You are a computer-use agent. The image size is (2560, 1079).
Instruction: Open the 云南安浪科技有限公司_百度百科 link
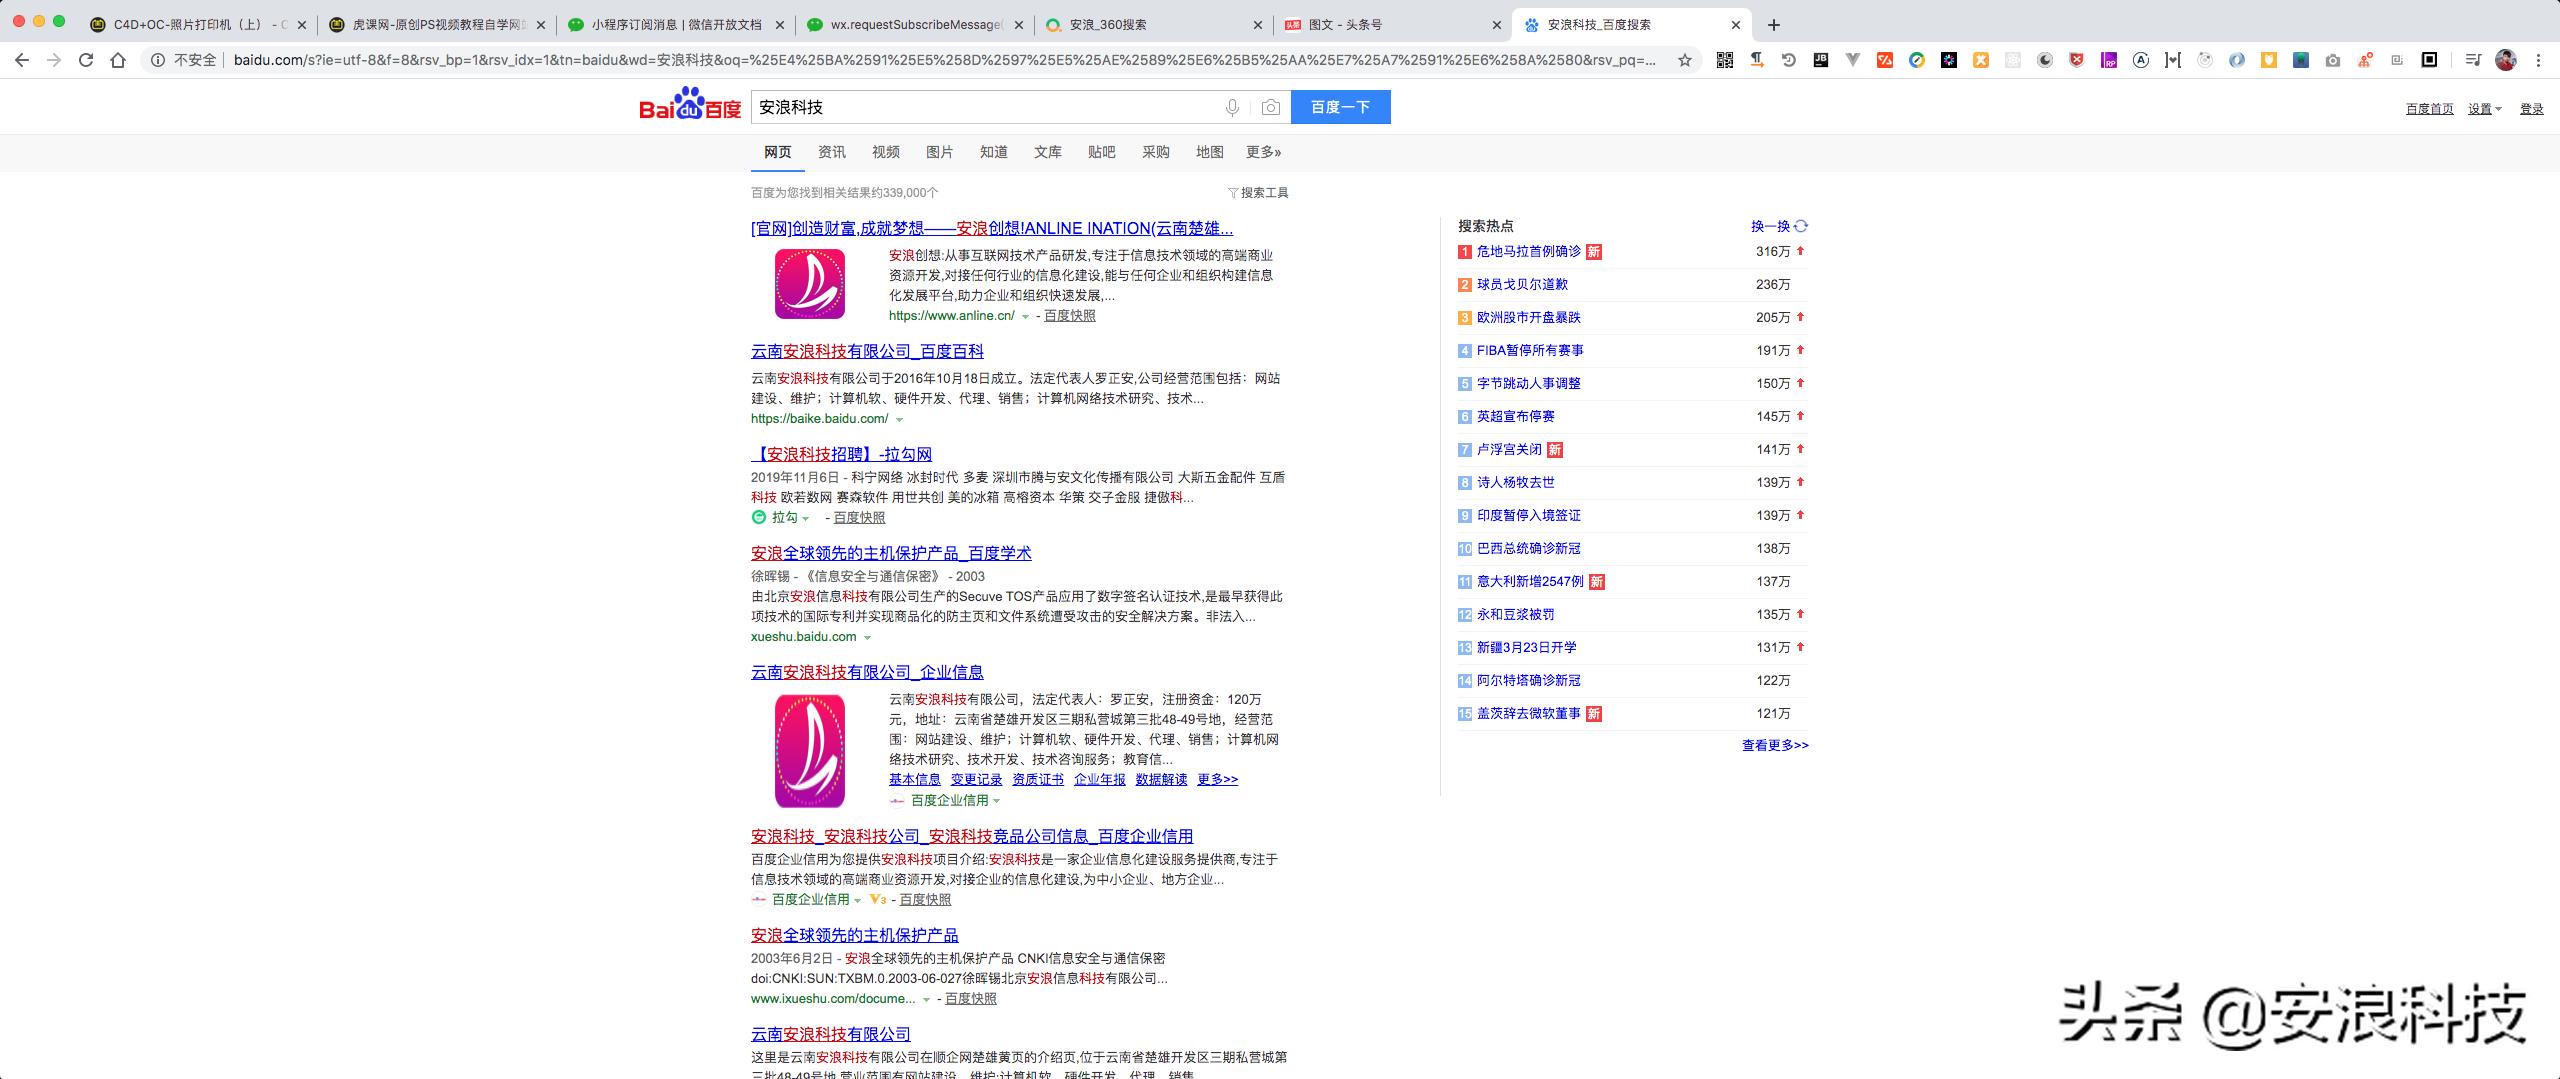(x=866, y=351)
